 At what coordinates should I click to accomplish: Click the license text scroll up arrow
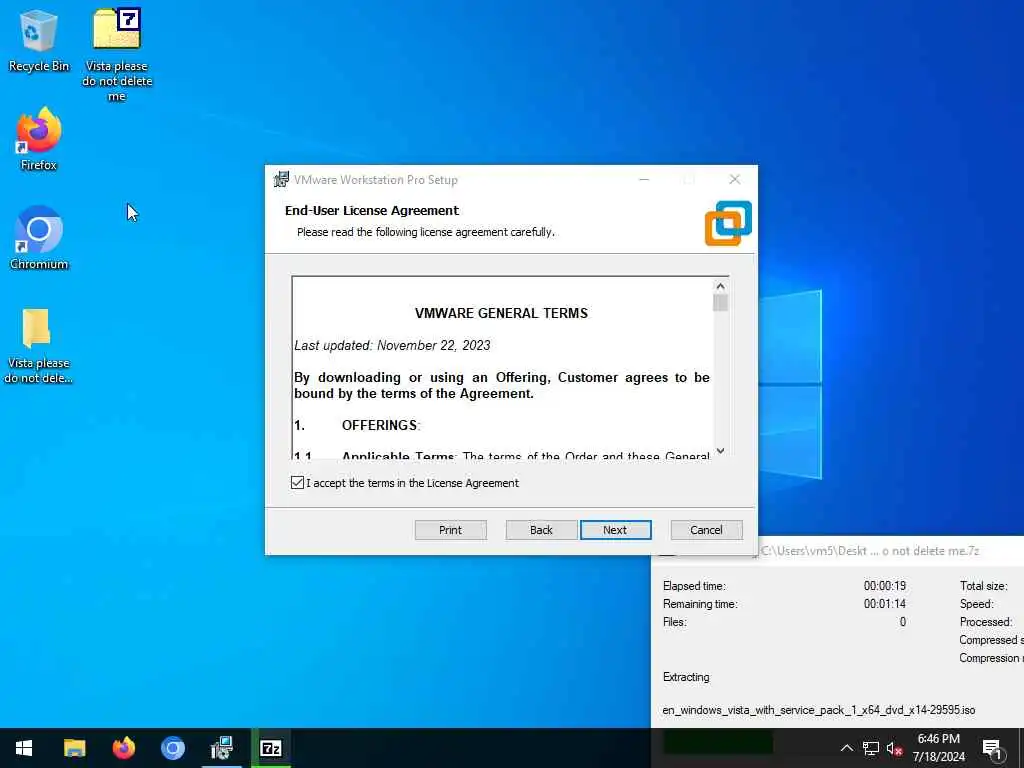coord(720,286)
